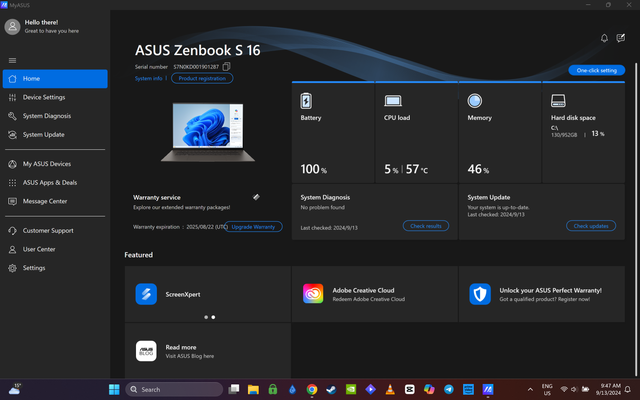Click the 130/952GB disk usage text
This screenshot has width=640, height=400.
pyautogui.click(x=564, y=135)
